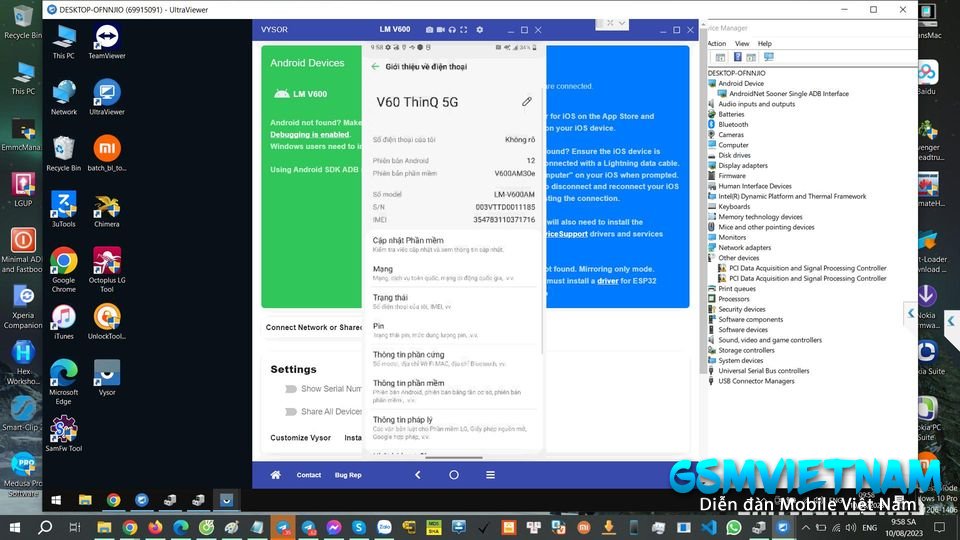Open Action menu in Device Manager
Screen dimensions: 960x540
716,43
